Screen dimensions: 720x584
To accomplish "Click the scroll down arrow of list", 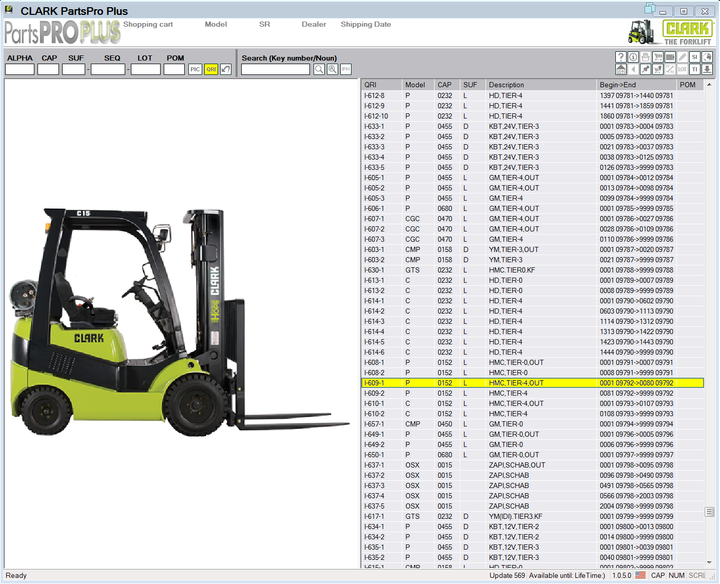I will [x=709, y=562].
